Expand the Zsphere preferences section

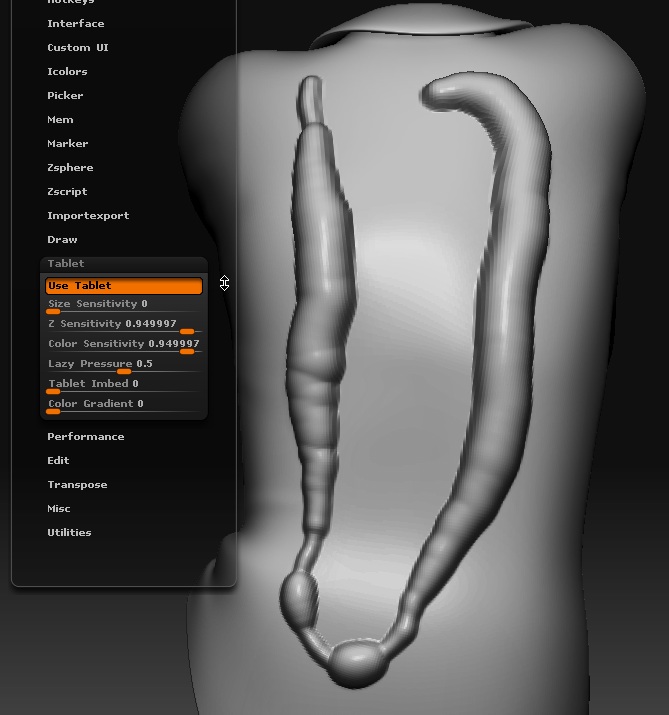click(x=70, y=168)
